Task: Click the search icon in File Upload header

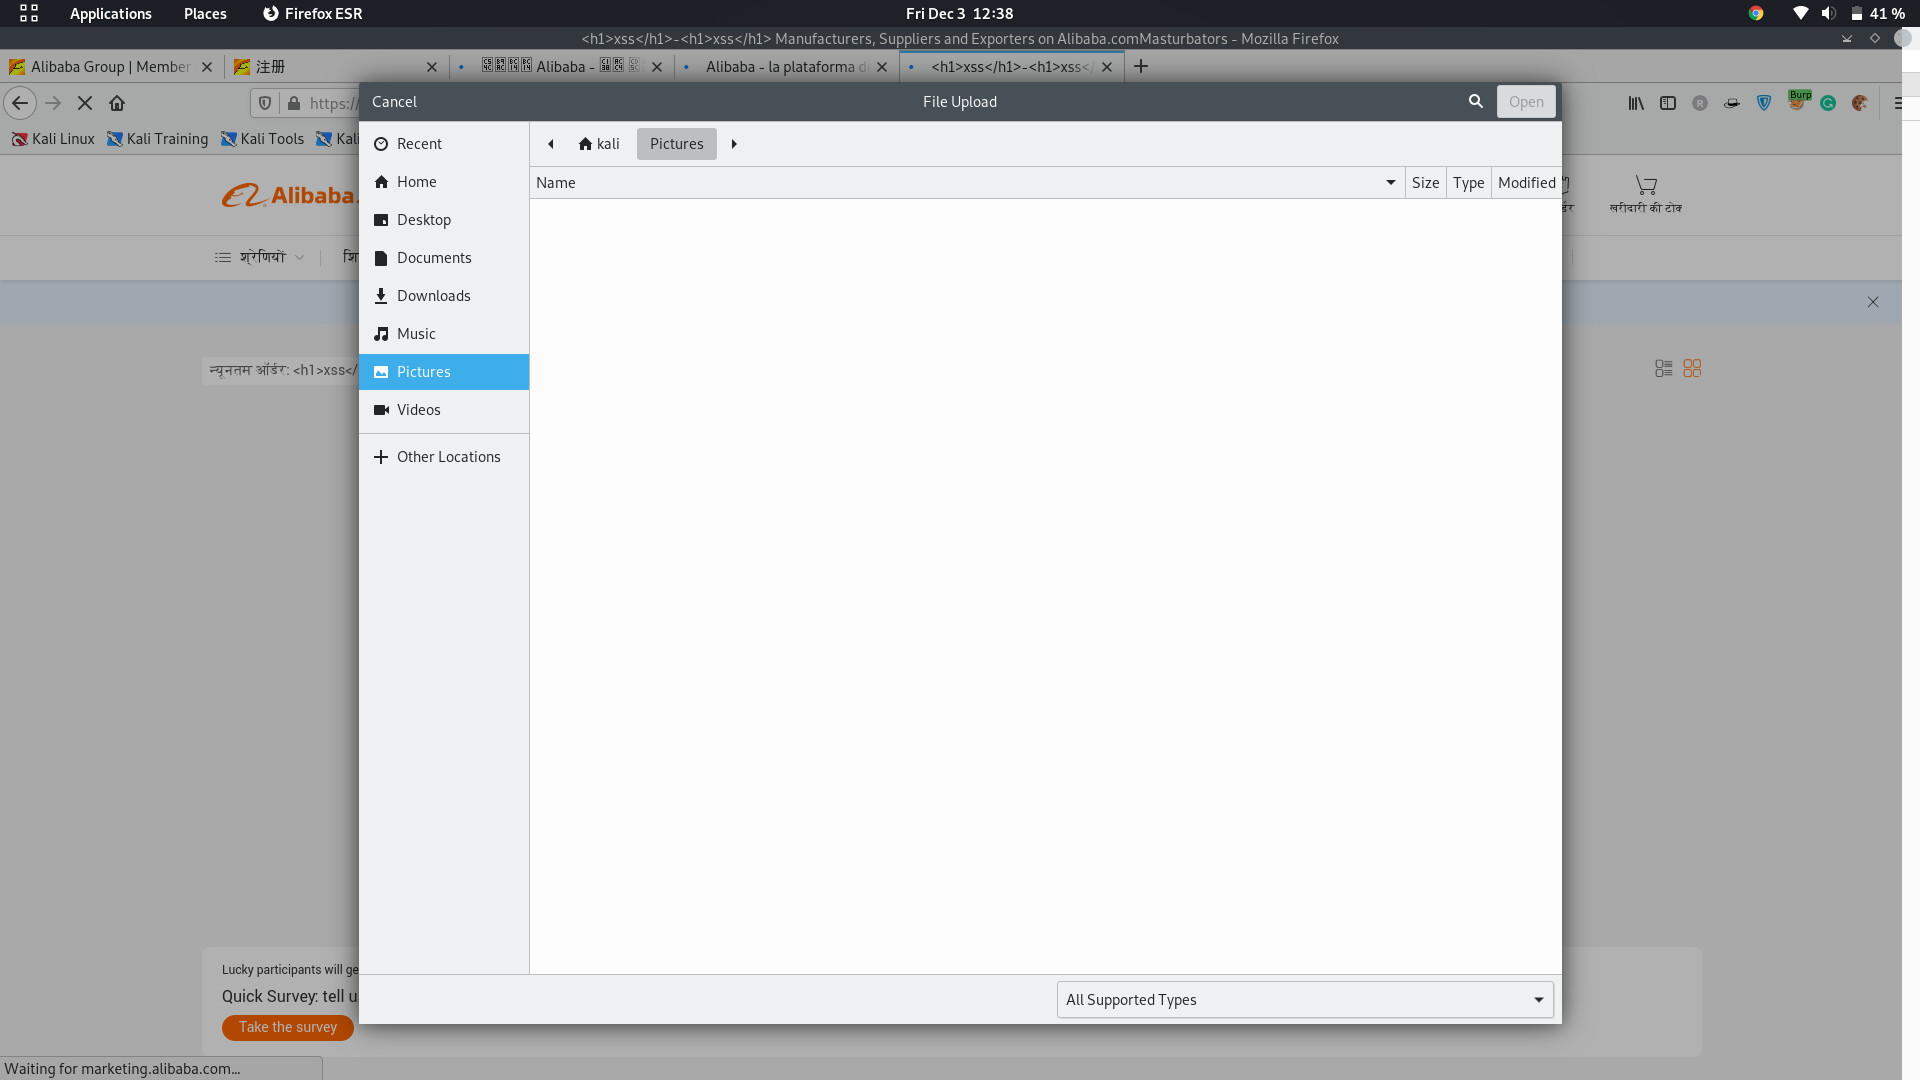Action: [x=1475, y=102]
